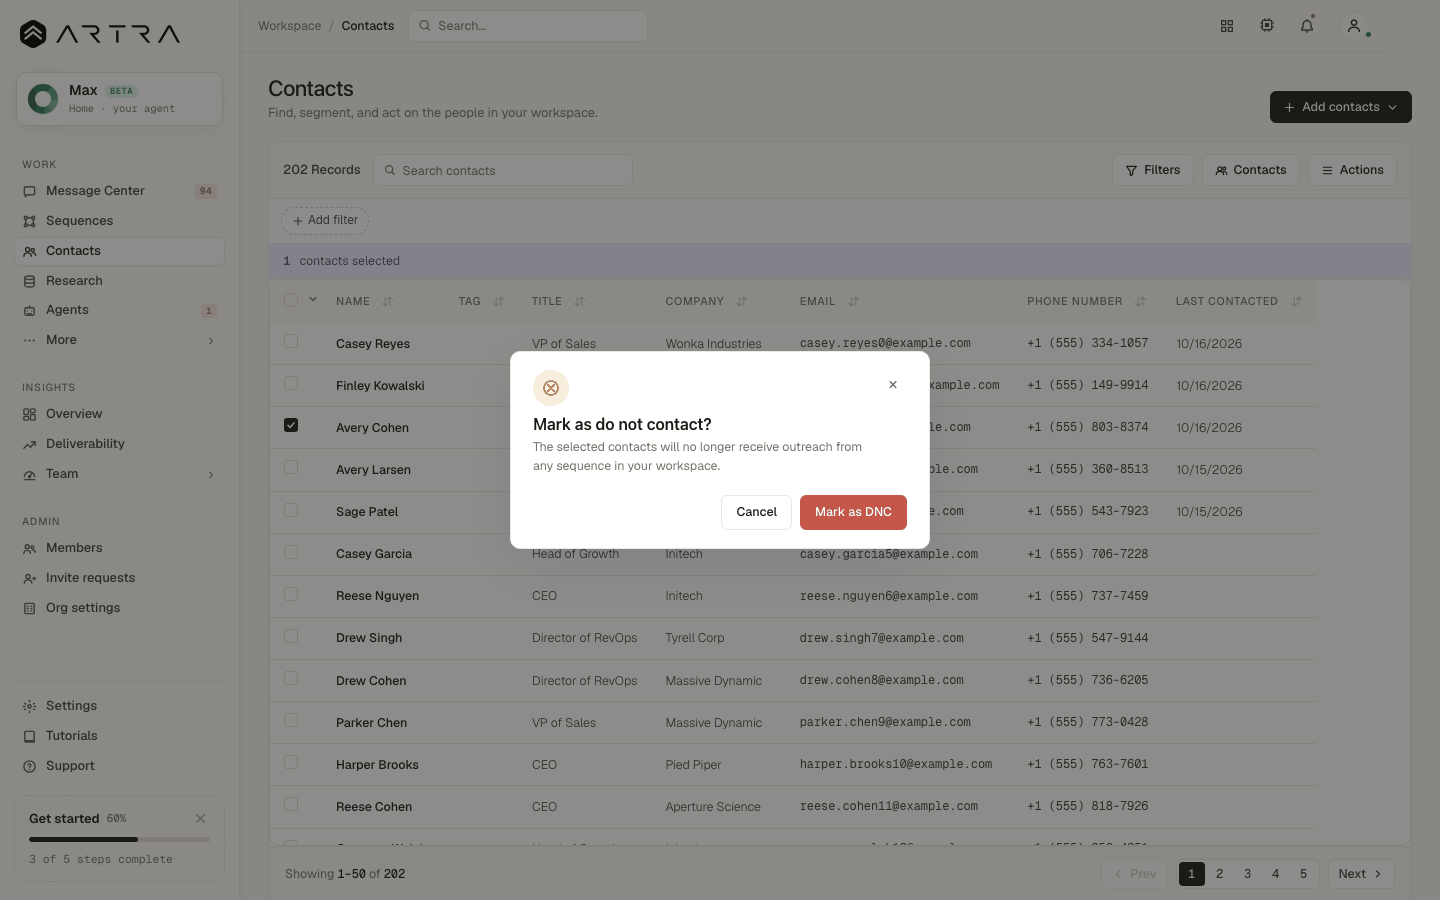Confirm with Mark as DNC button

853,512
